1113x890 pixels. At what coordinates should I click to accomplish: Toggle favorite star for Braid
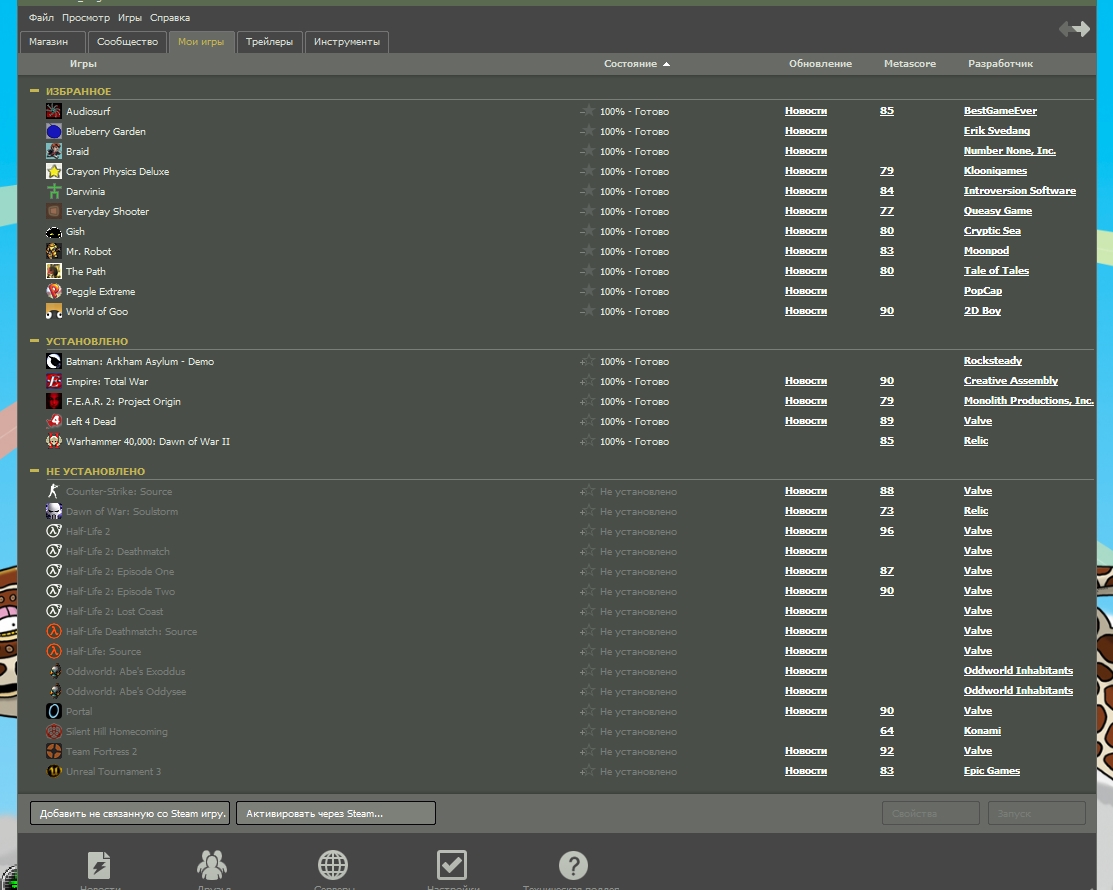[x=587, y=150]
